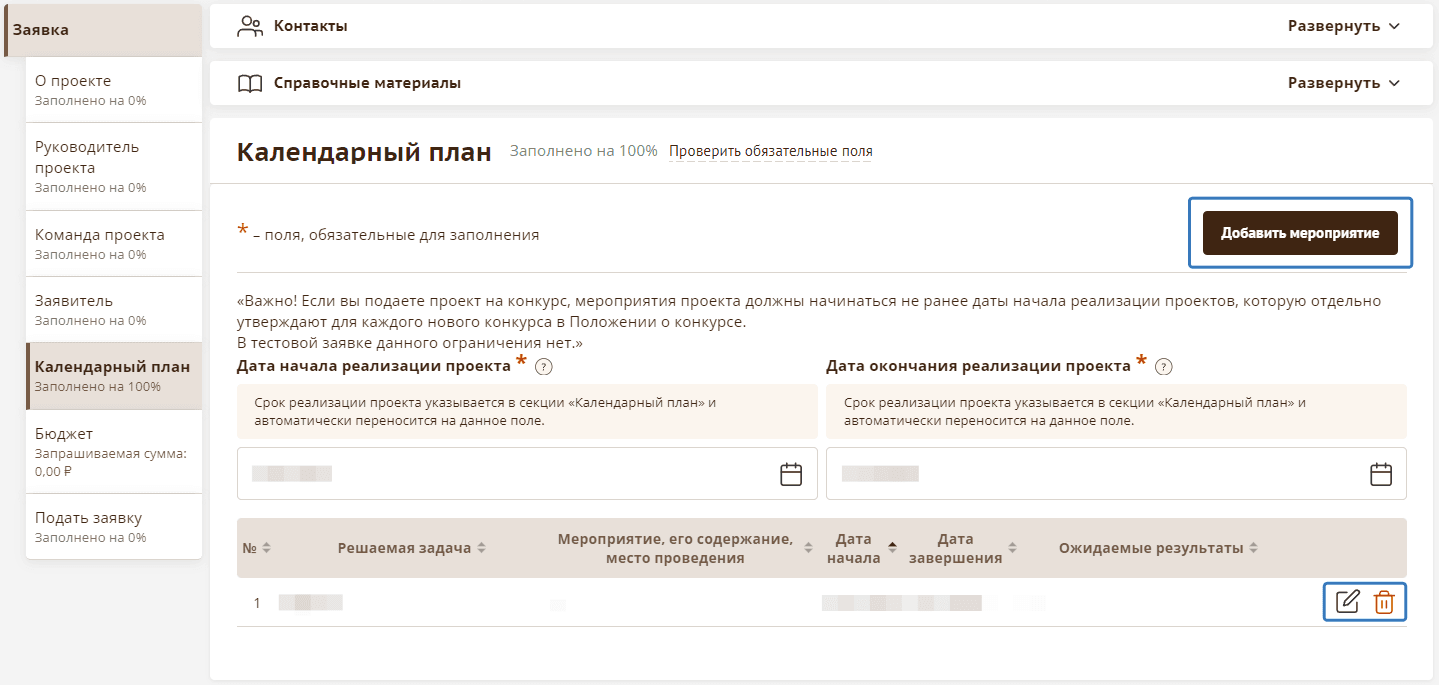Expand the Контакты section

[x=1343, y=26]
